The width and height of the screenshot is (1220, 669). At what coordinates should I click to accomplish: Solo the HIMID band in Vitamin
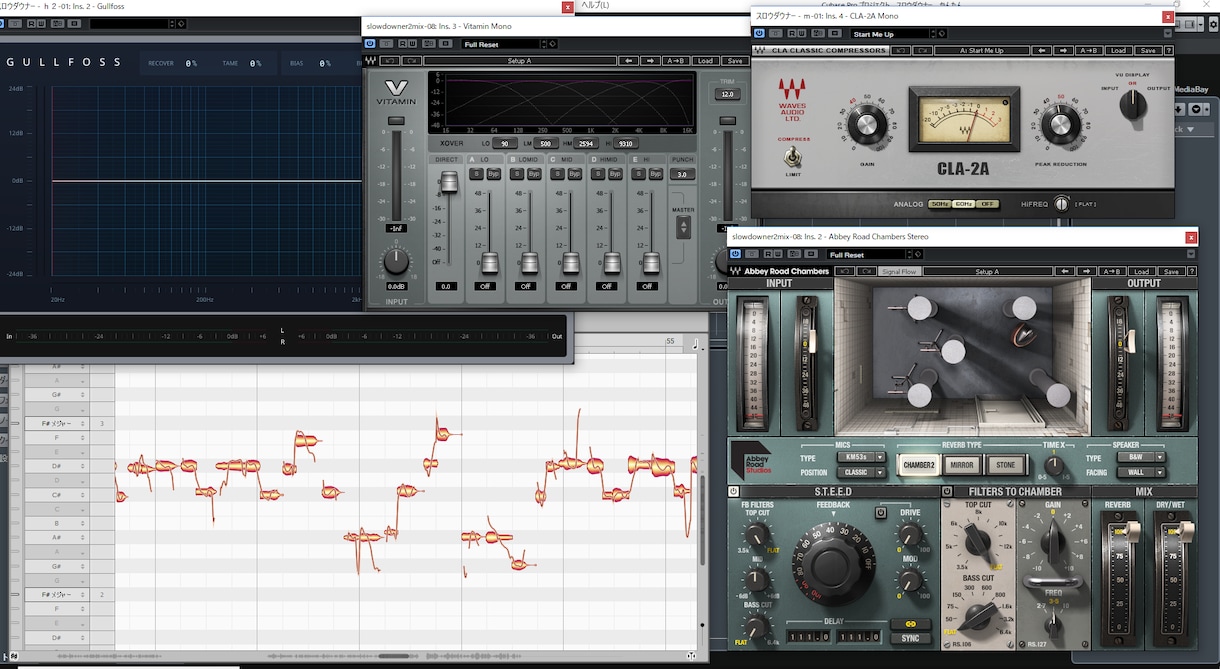coord(599,174)
